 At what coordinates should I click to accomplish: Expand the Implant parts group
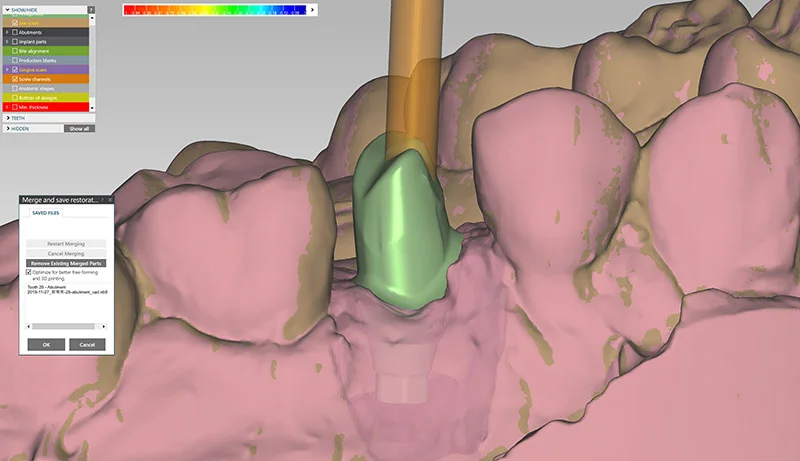coord(7,41)
